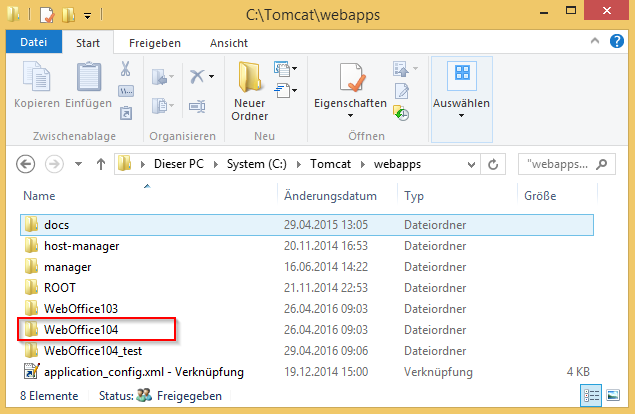Click the delete X icon
Screen dimensions: 635x414
[197, 76]
